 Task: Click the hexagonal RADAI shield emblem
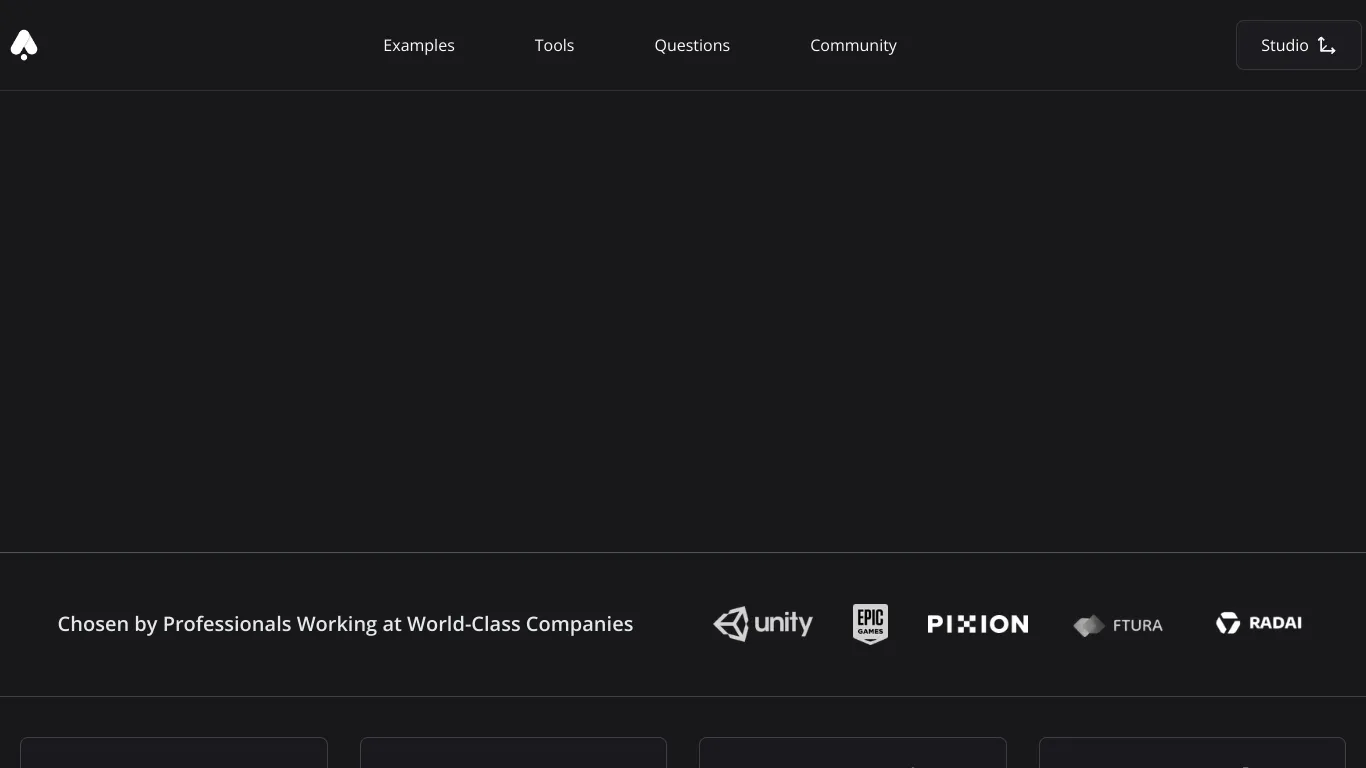coord(1227,623)
